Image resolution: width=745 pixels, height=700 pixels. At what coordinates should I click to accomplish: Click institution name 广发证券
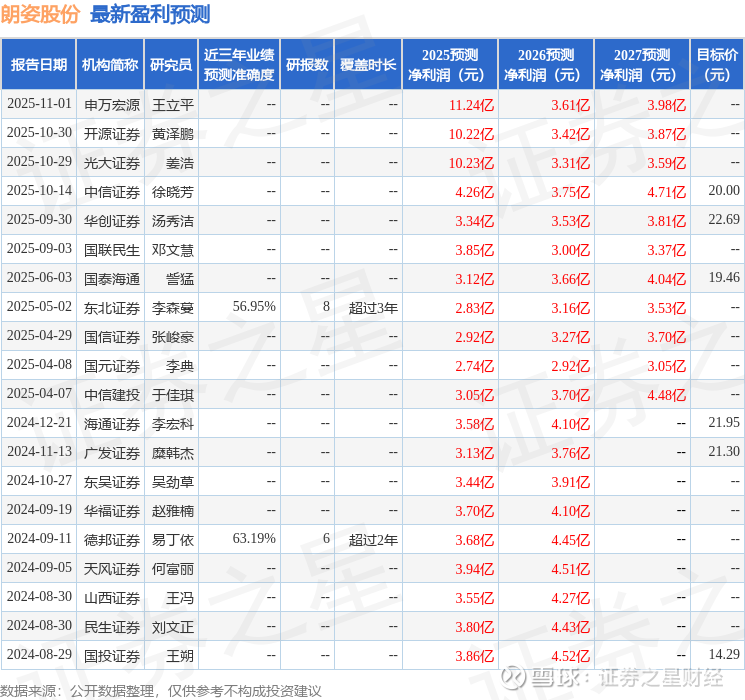112,453
